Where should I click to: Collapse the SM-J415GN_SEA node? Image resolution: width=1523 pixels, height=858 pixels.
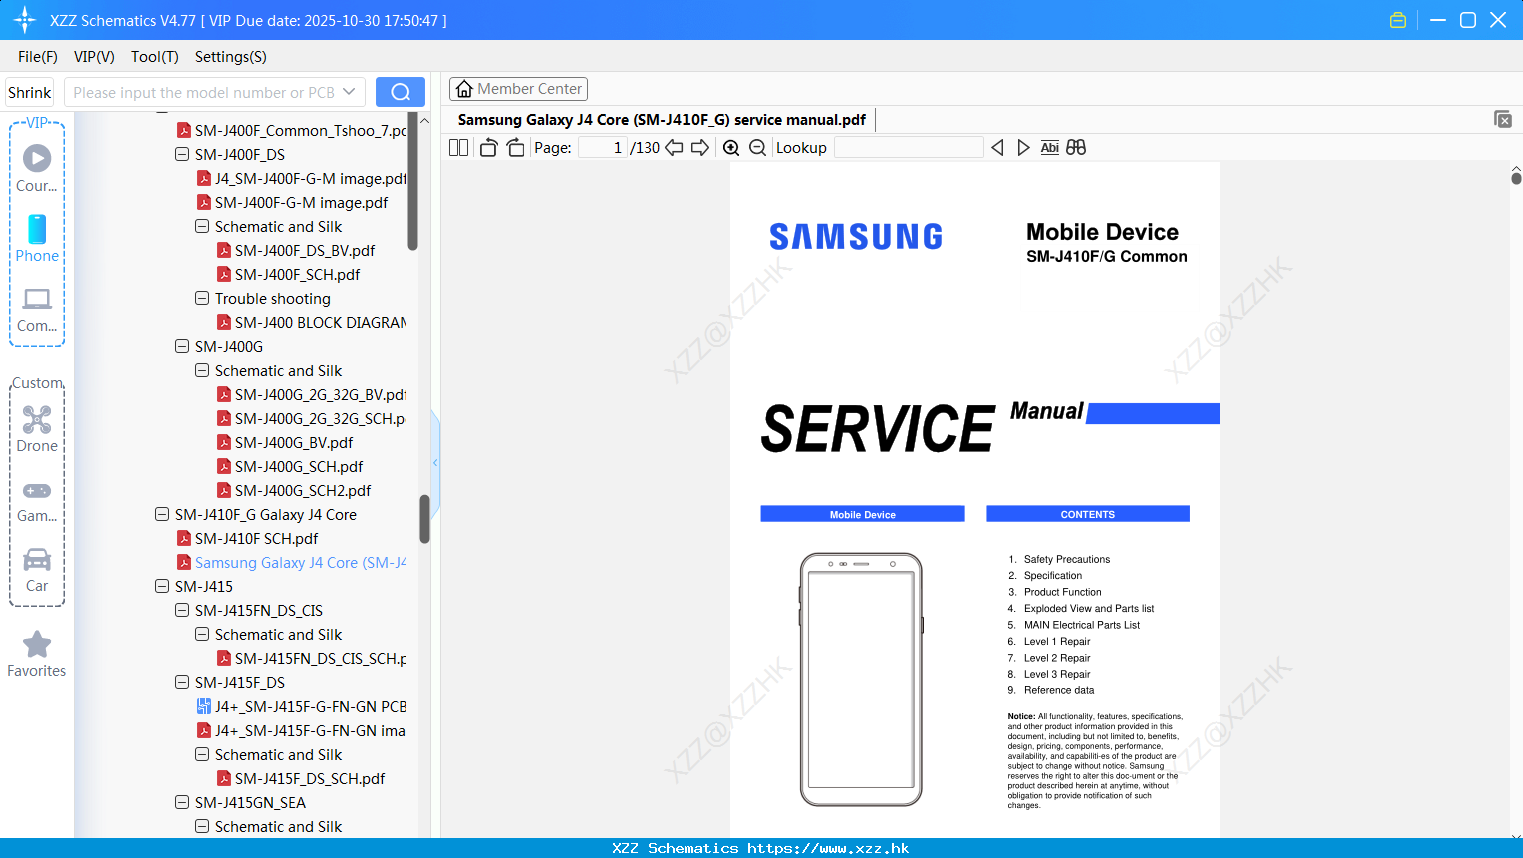coord(182,803)
